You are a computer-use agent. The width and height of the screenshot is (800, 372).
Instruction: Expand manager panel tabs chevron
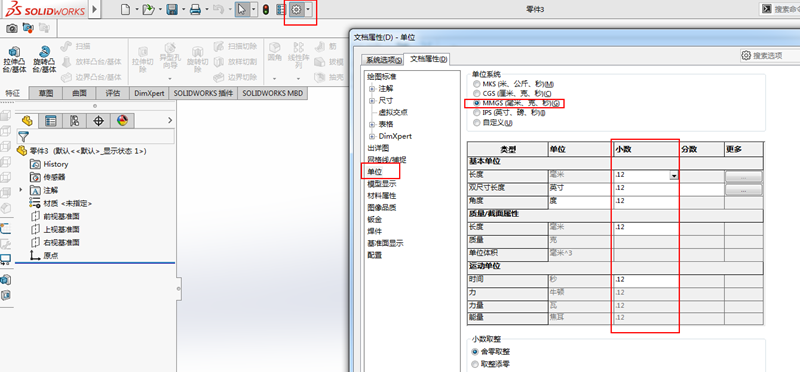pos(170,120)
